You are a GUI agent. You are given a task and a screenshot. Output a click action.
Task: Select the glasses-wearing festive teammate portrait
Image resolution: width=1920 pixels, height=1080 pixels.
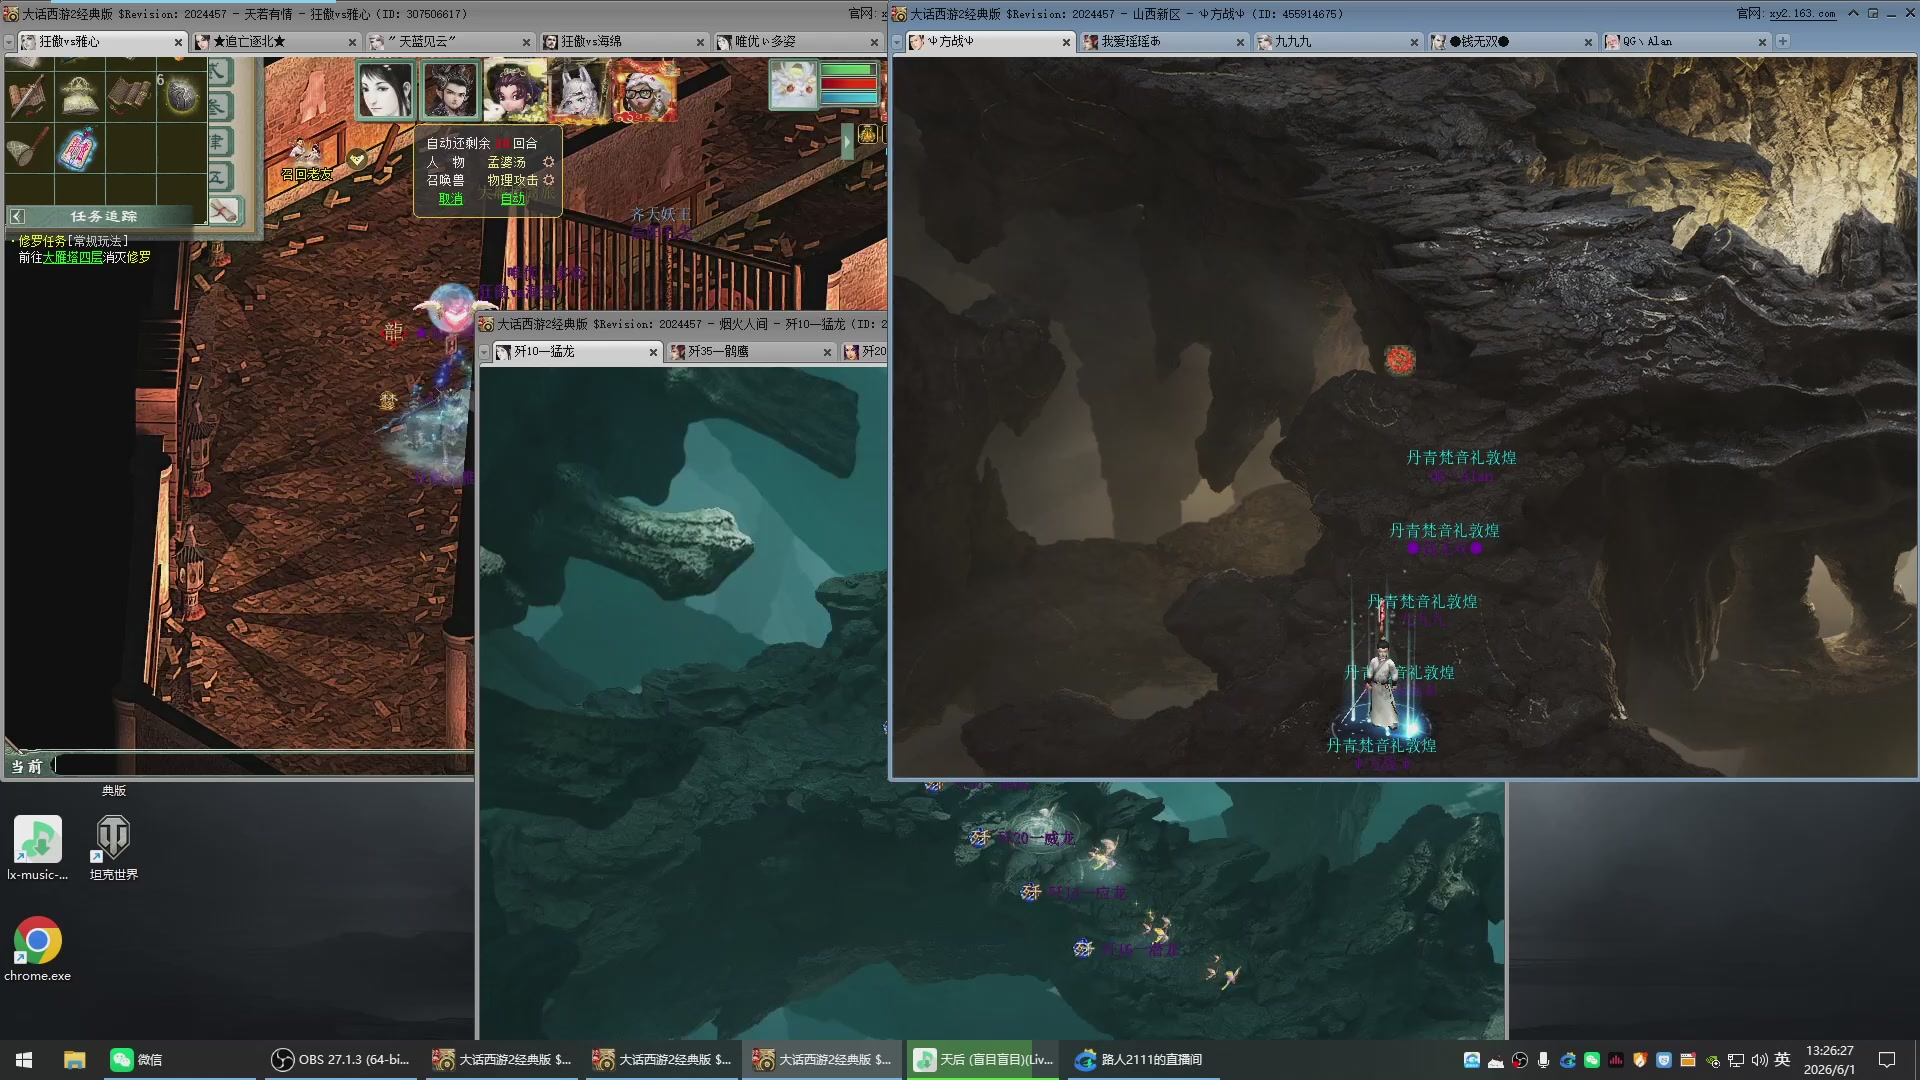tap(644, 90)
